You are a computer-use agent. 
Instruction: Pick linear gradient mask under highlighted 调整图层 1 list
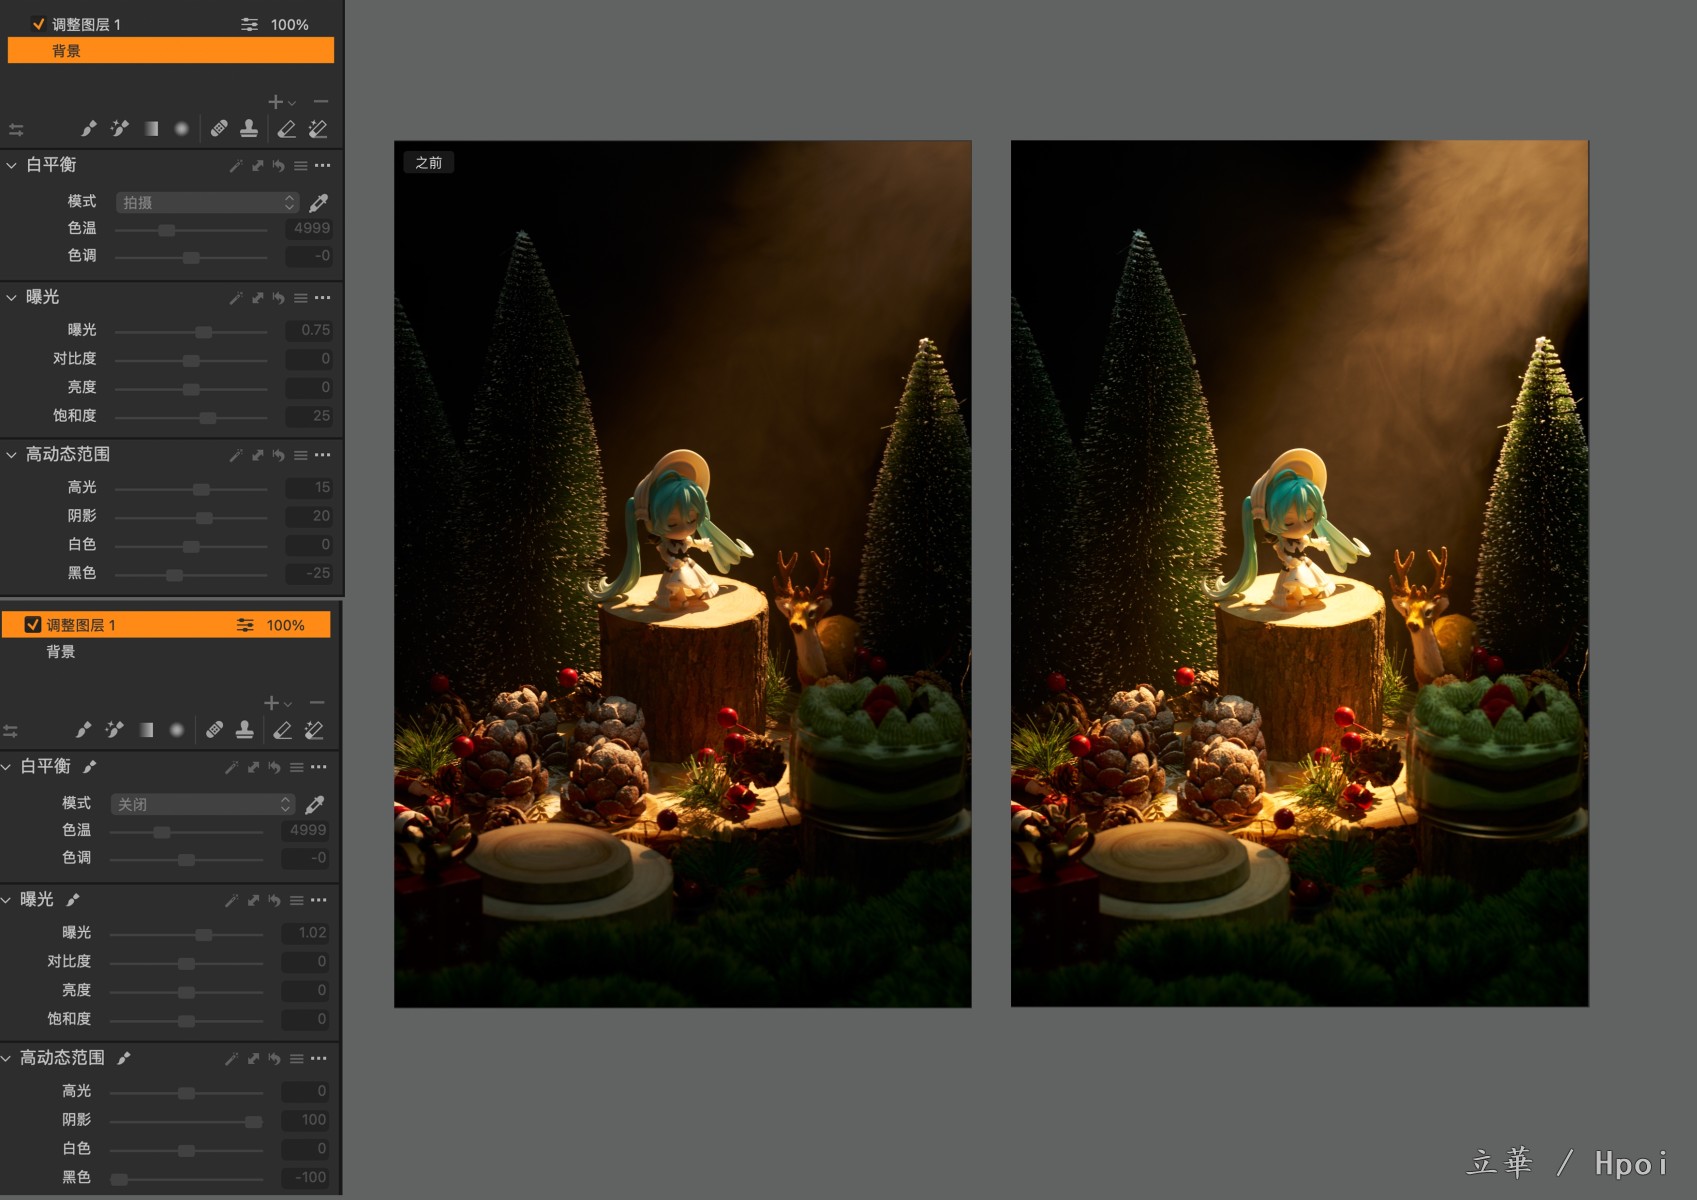146,731
